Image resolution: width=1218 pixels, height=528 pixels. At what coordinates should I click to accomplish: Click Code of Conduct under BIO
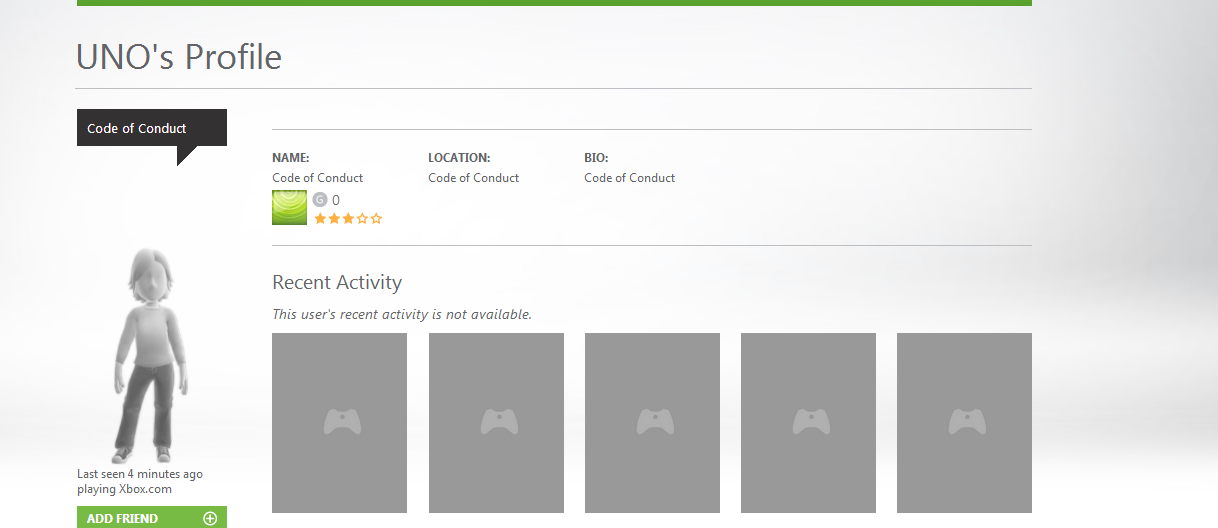(630, 178)
